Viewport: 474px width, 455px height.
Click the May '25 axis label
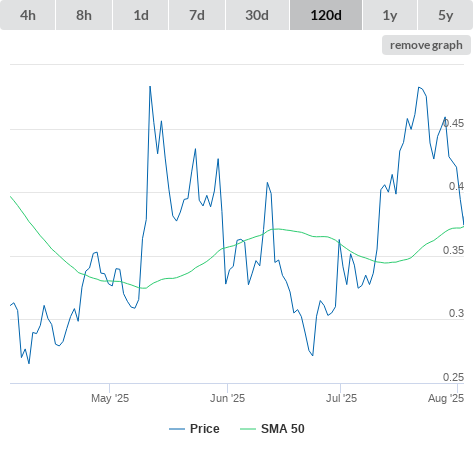point(110,398)
